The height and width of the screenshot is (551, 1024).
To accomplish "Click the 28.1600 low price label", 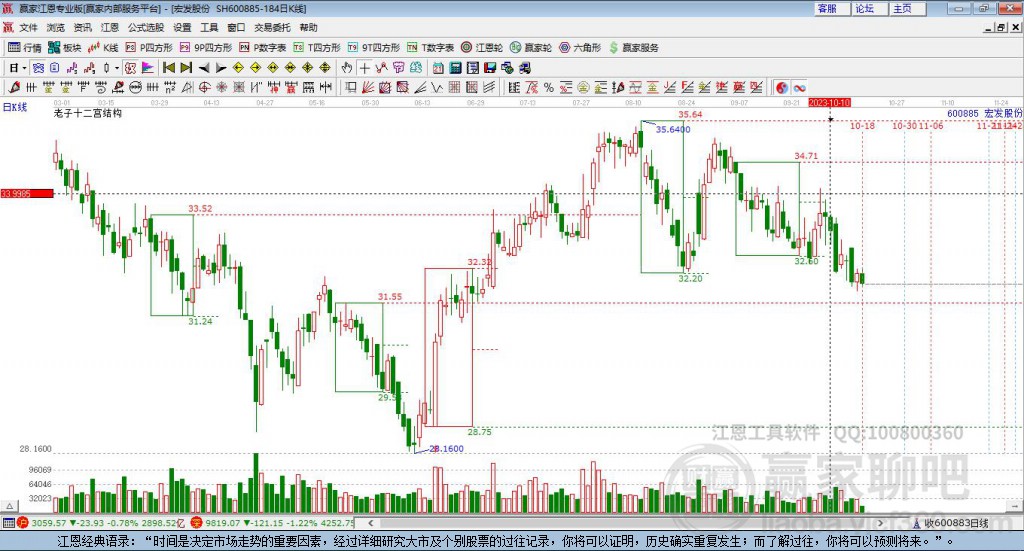I will 447,449.
